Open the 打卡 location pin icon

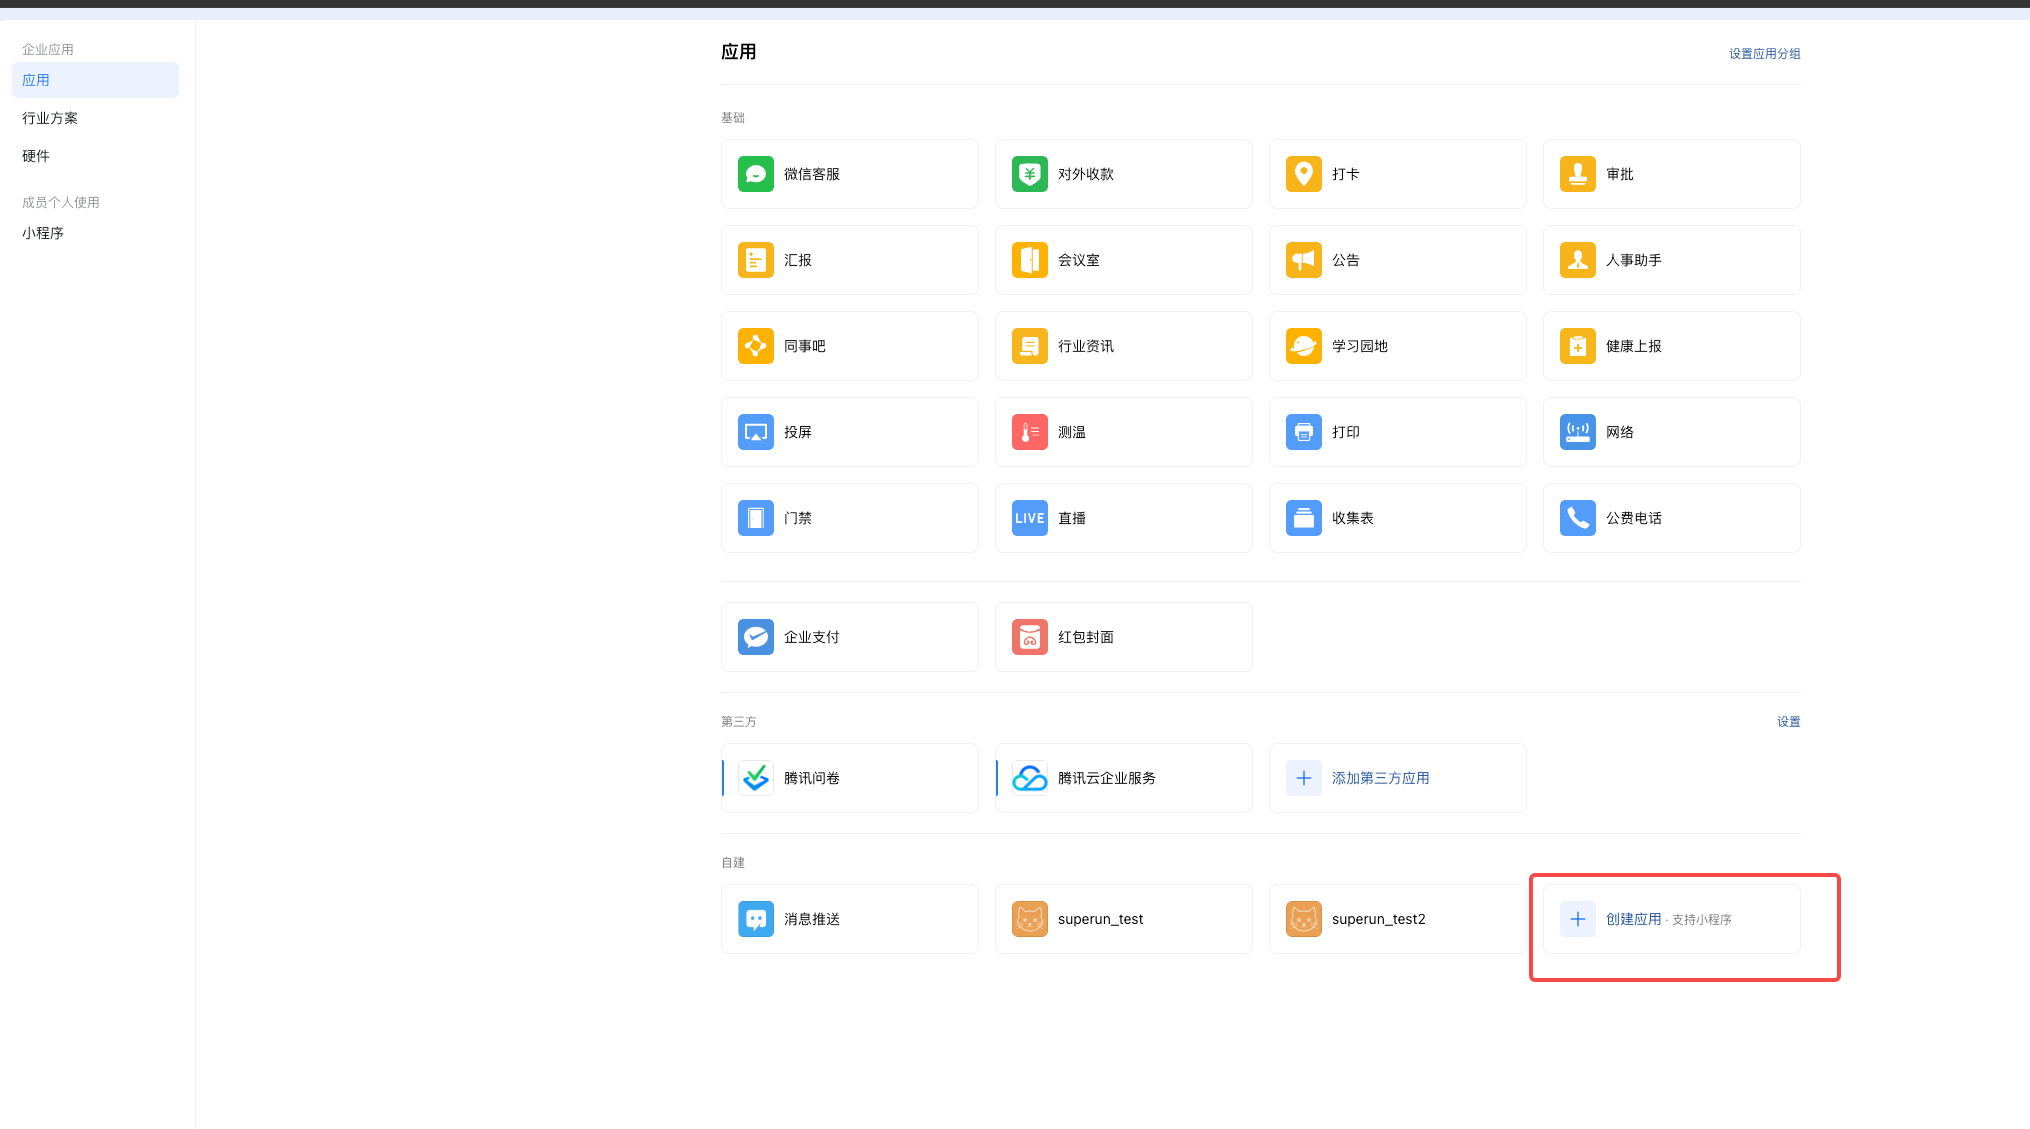(x=1303, y=174)
